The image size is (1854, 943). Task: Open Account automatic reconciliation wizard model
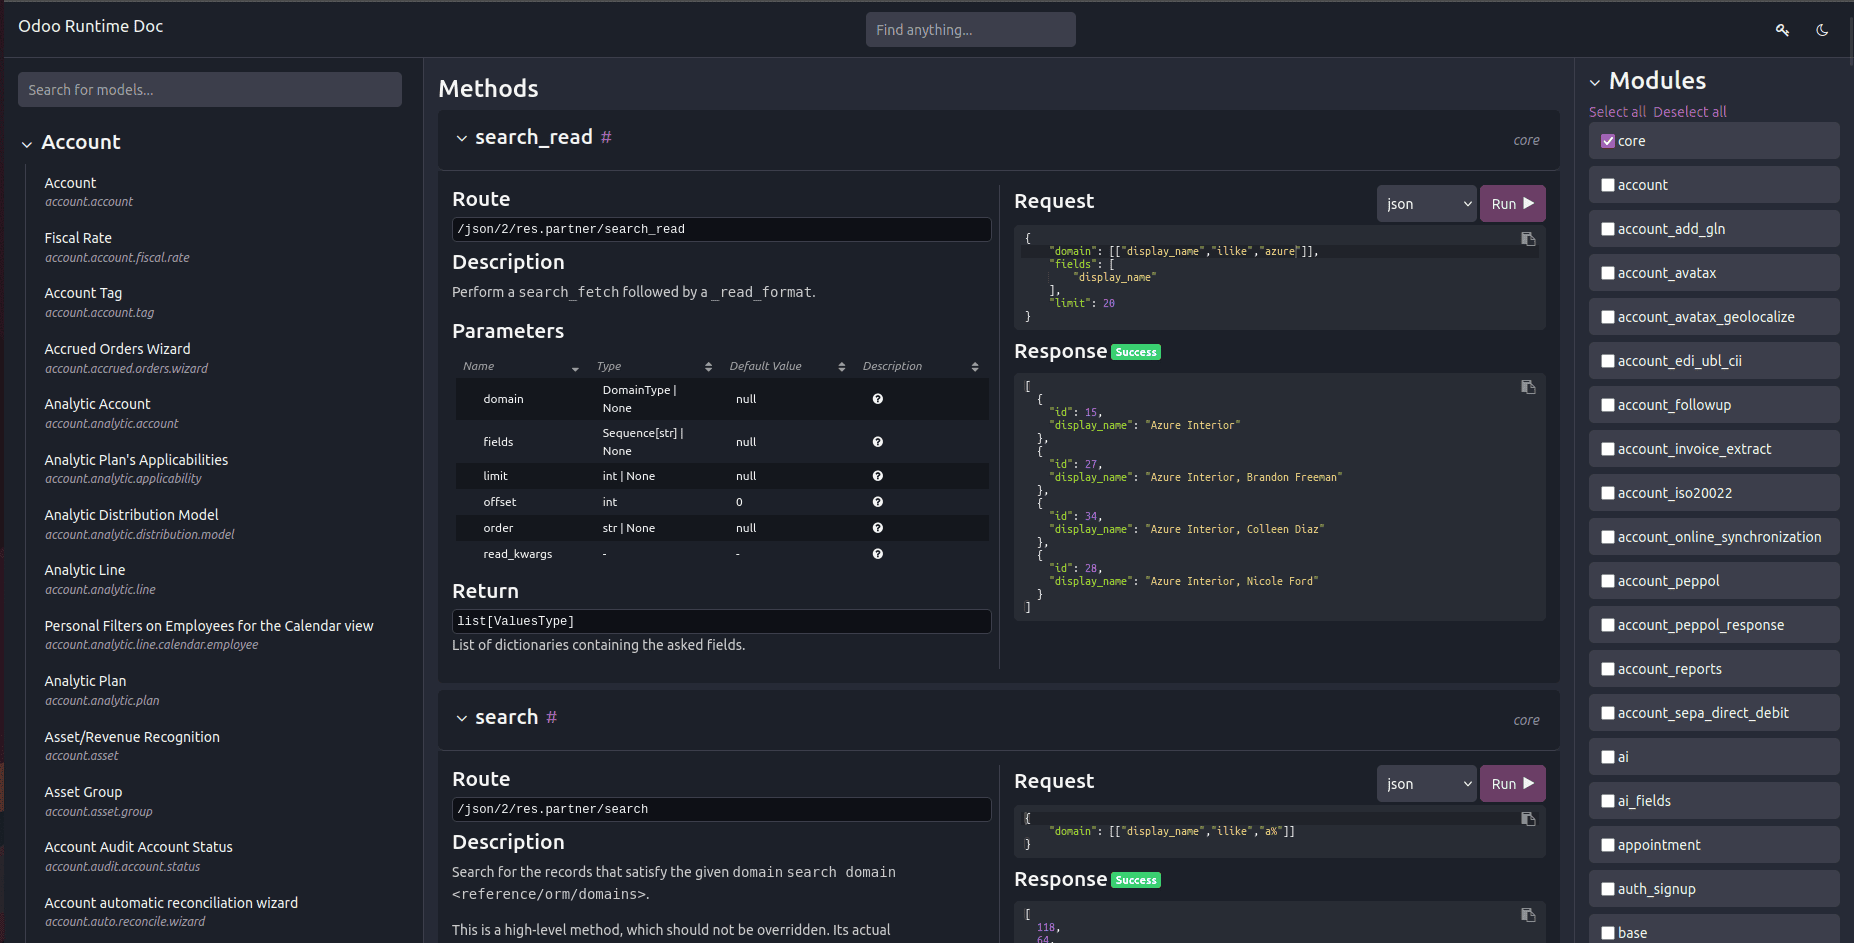(171, 912)
